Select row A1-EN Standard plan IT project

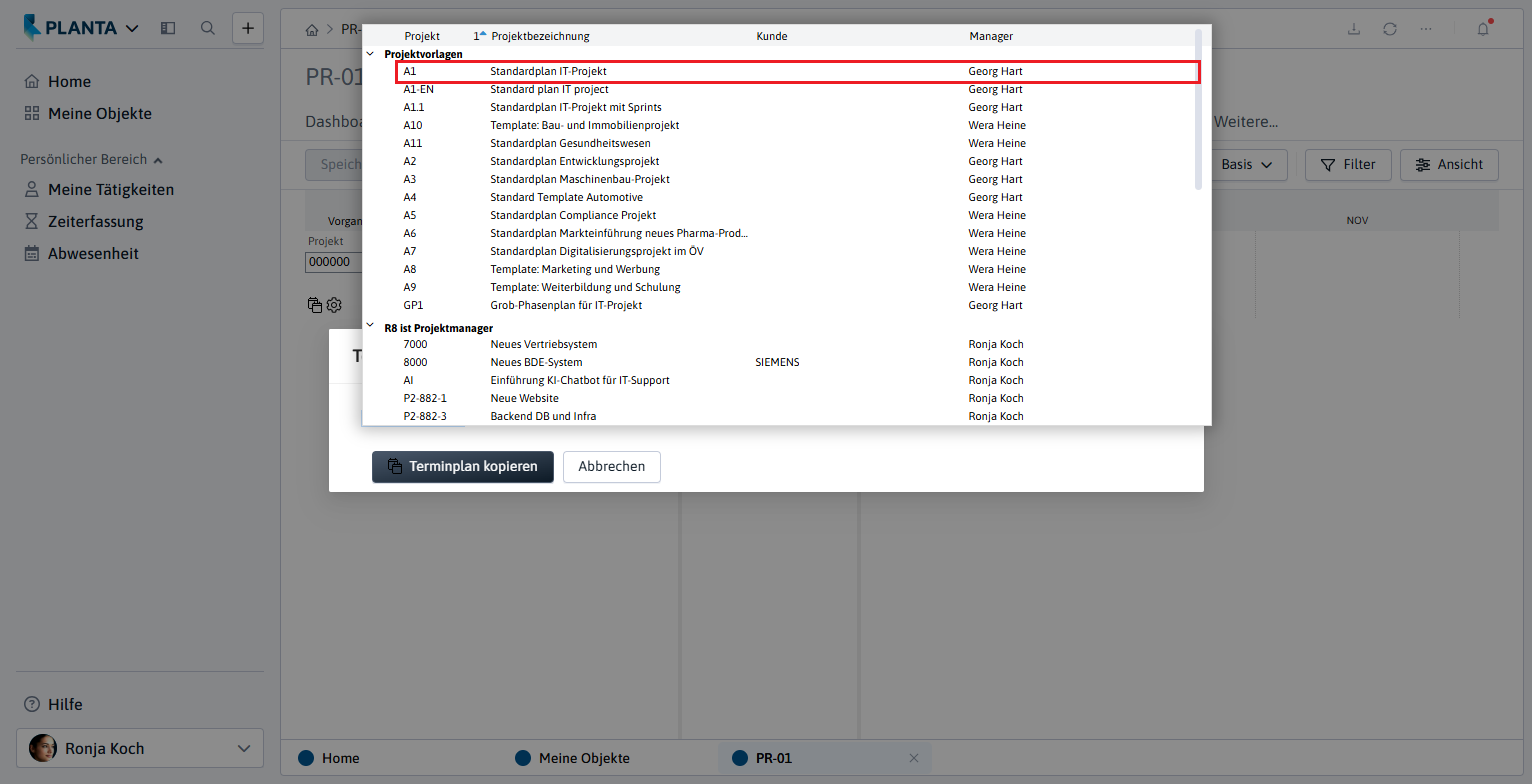[x=782, y=90]
